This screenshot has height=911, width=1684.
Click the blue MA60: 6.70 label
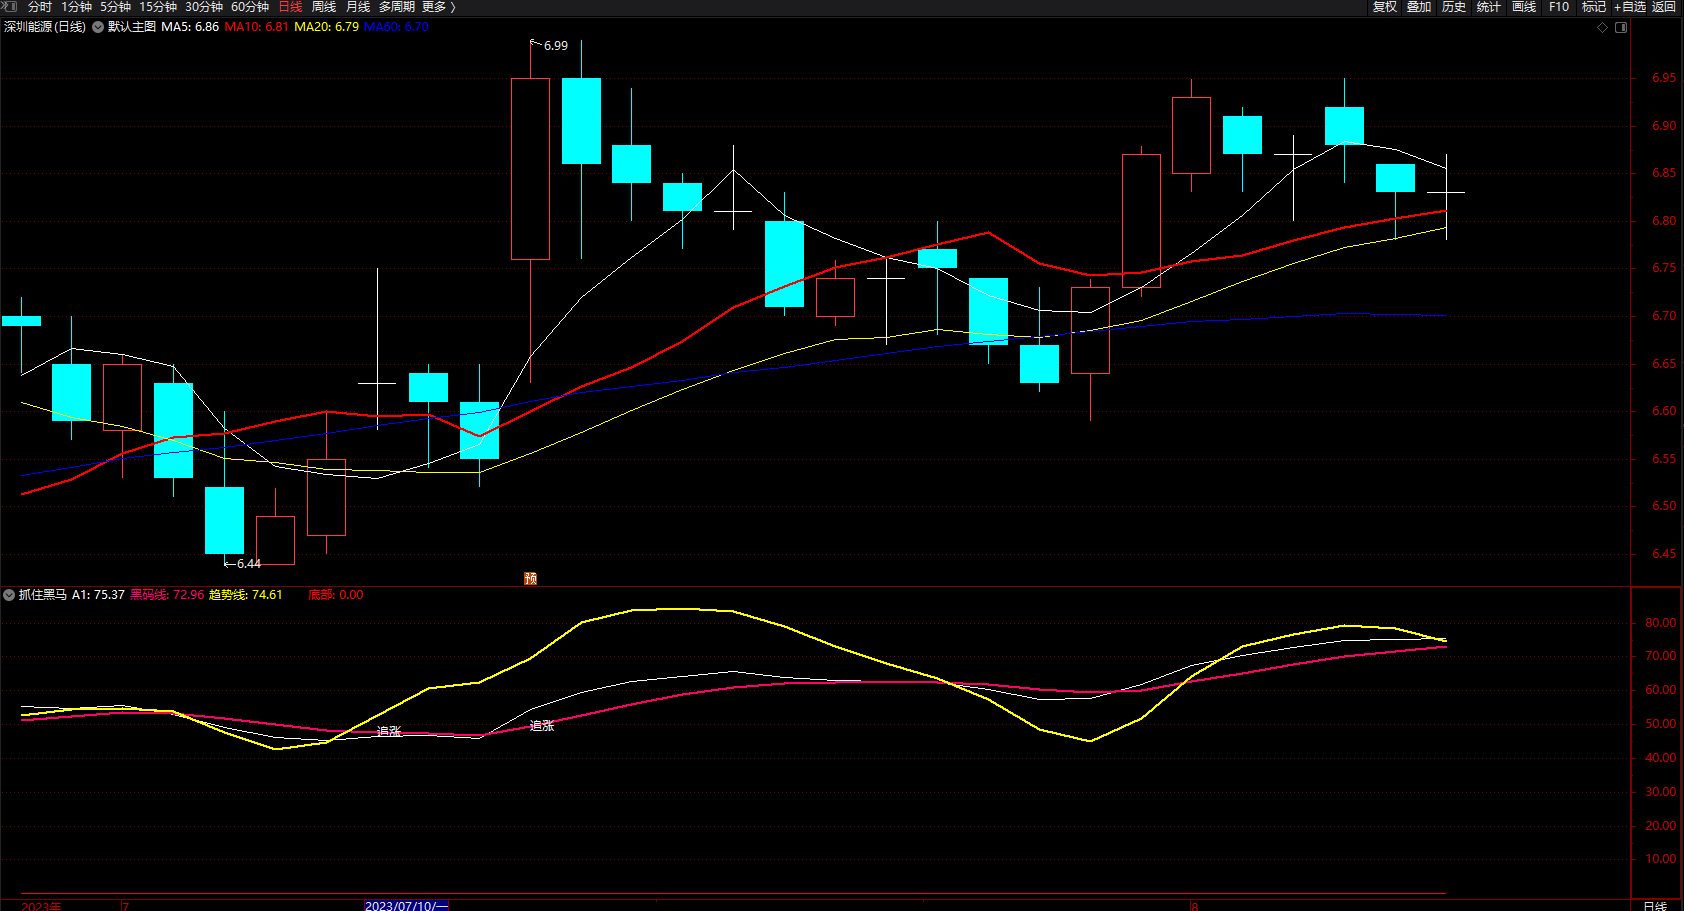pyautogui.click(x=396, y=27)
